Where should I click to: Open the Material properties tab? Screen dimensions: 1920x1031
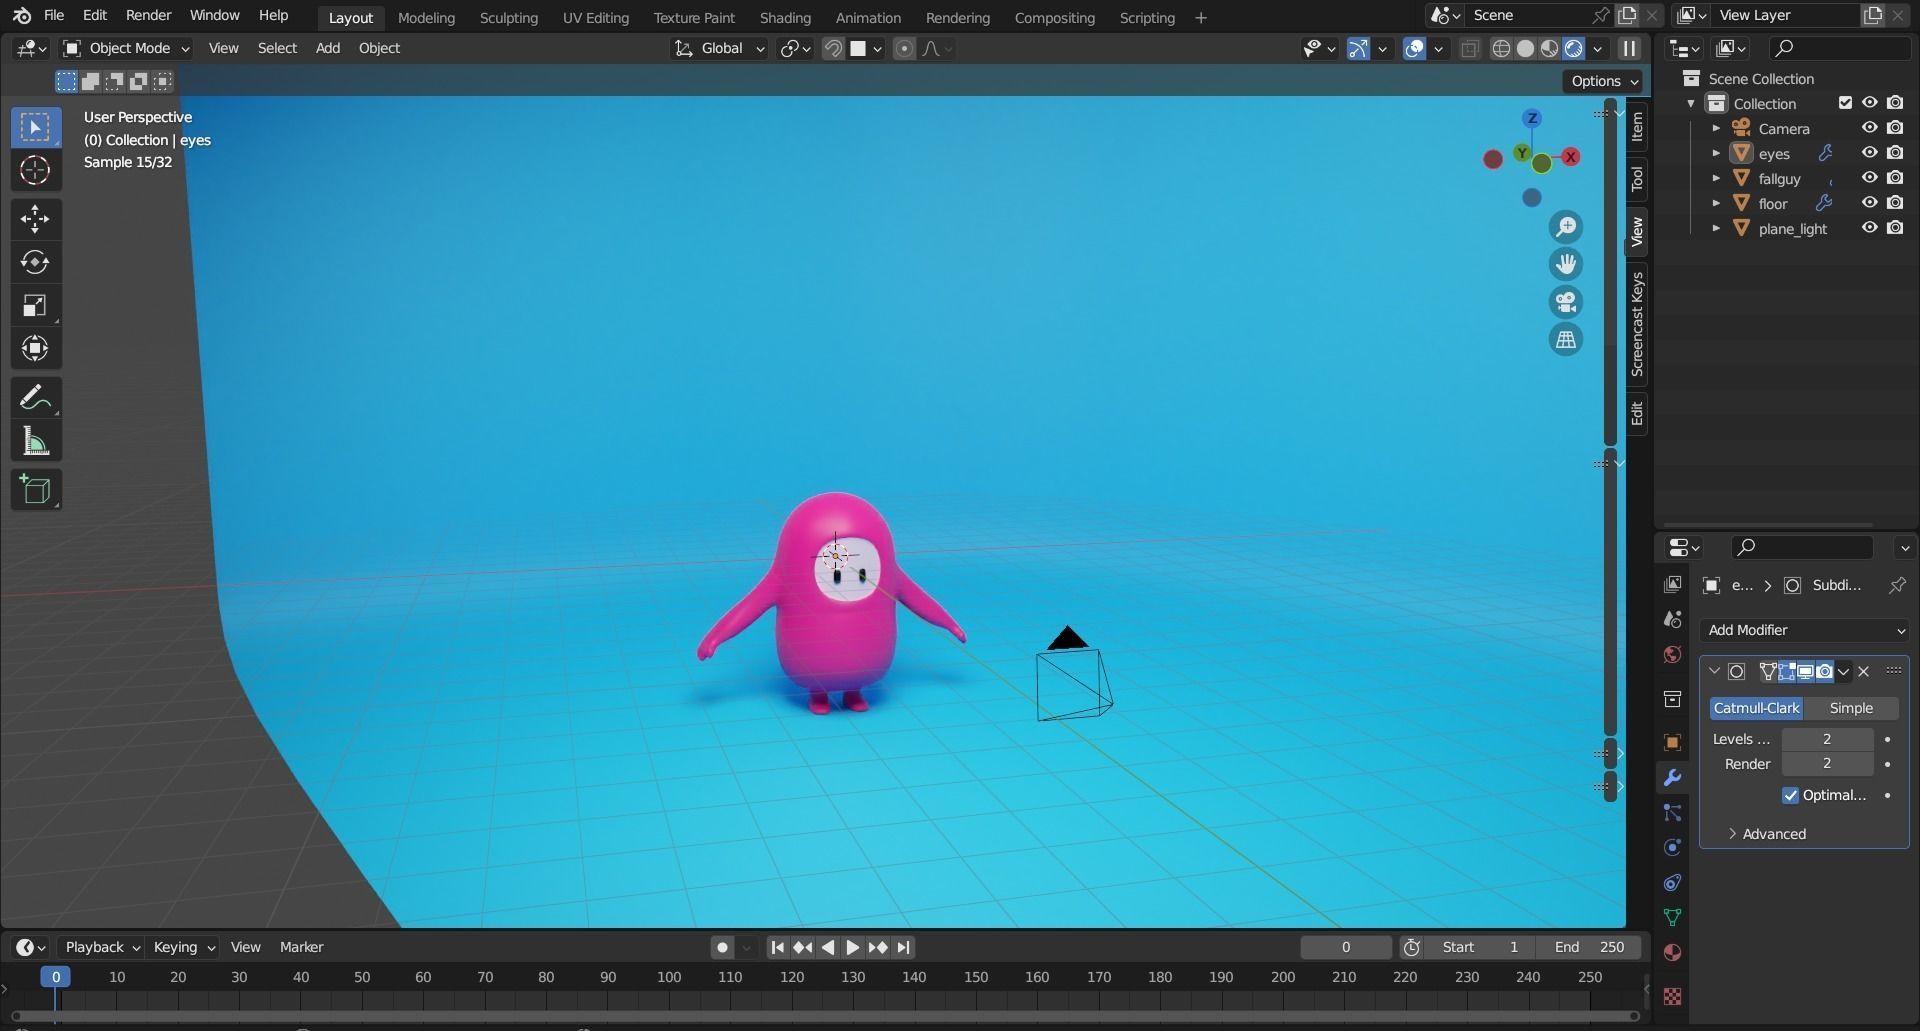1672,952
